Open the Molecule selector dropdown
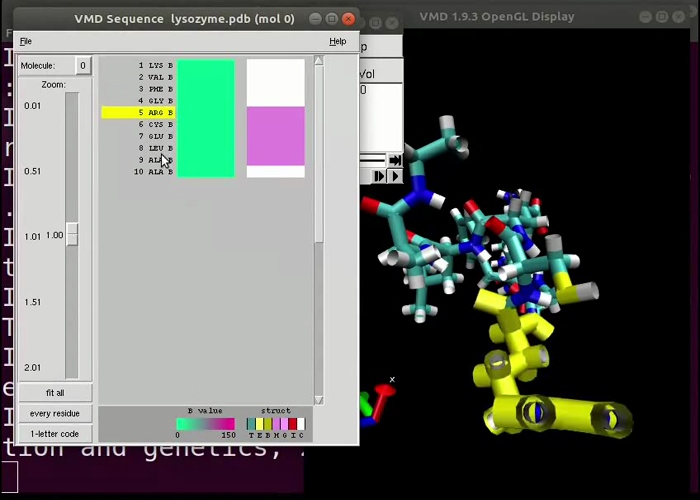 click(x=82, y=65)
